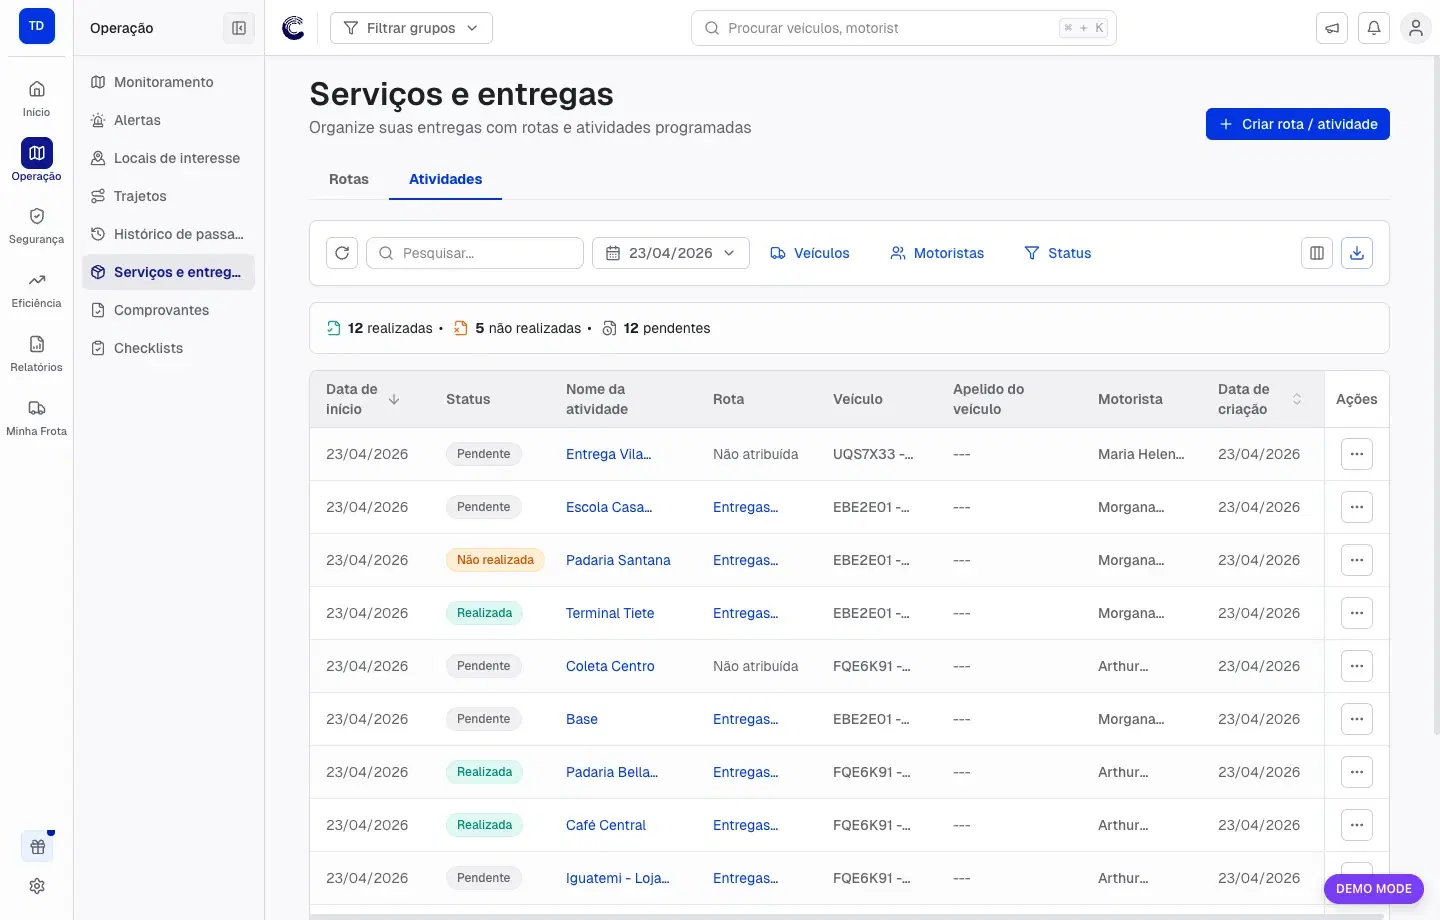Screen dimensions: 1440x920
Task: Refresh the activities list
Action: 342,253
